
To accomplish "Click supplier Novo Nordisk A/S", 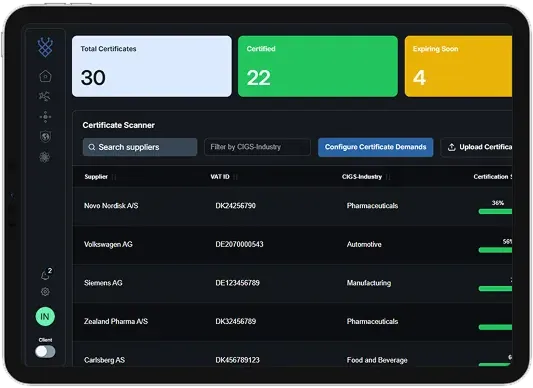I will point(111,205).
